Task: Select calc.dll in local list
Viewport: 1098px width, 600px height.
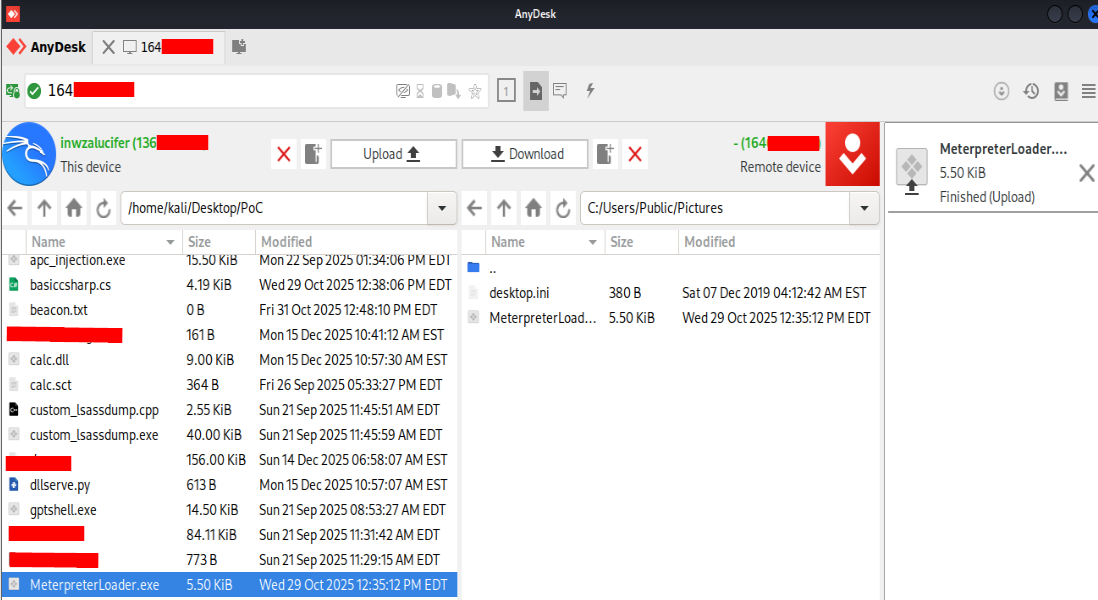Action: pyautogui.click(x=229, y=360)
